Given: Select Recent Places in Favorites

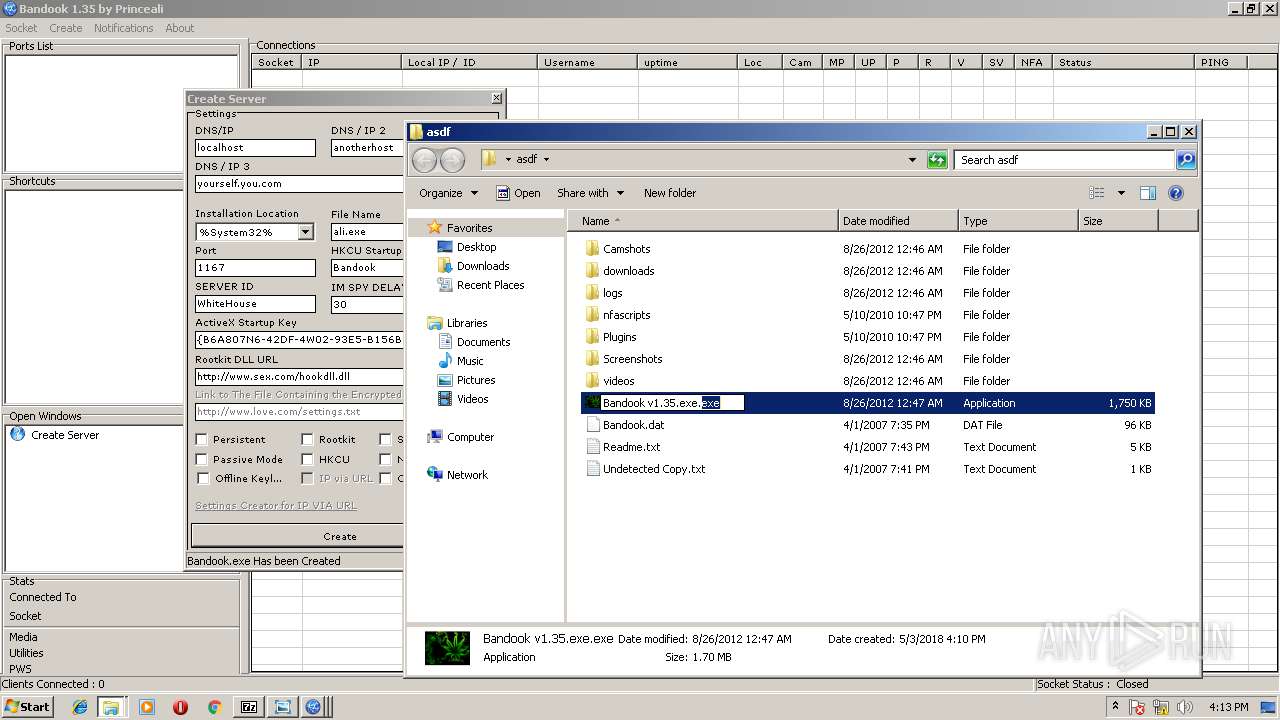Looking at the screenshot, I should point(490,285).
